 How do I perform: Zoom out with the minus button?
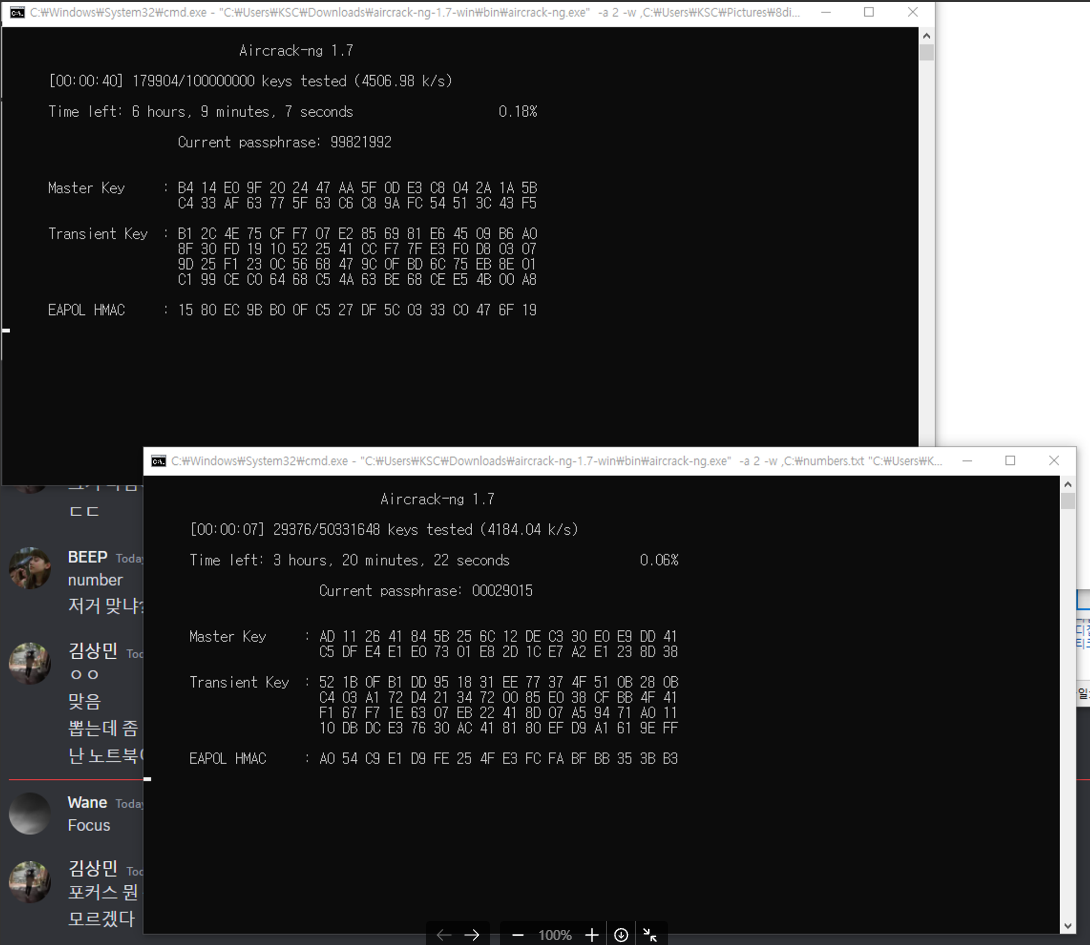518,935
